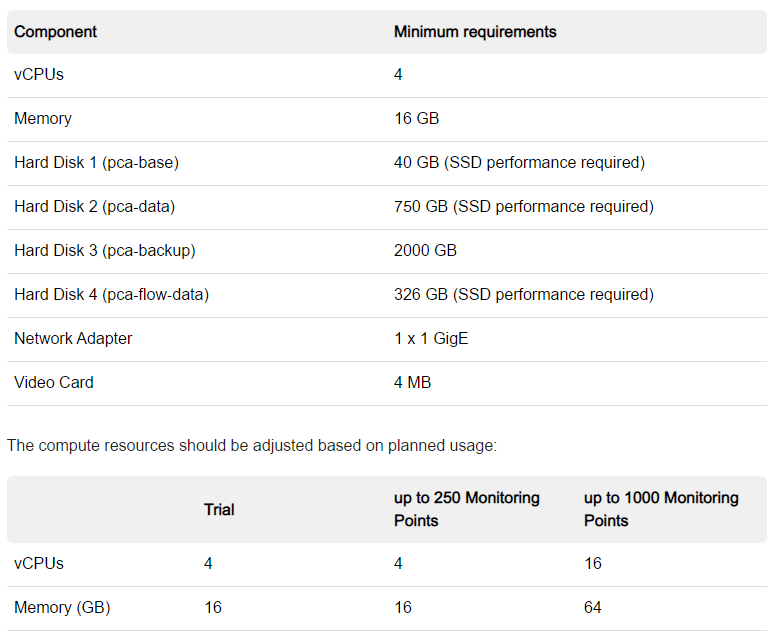Click the 'Component' column header
Viewport: 777px width, 636px height.
pyautogui.click(x=56, y=32)
